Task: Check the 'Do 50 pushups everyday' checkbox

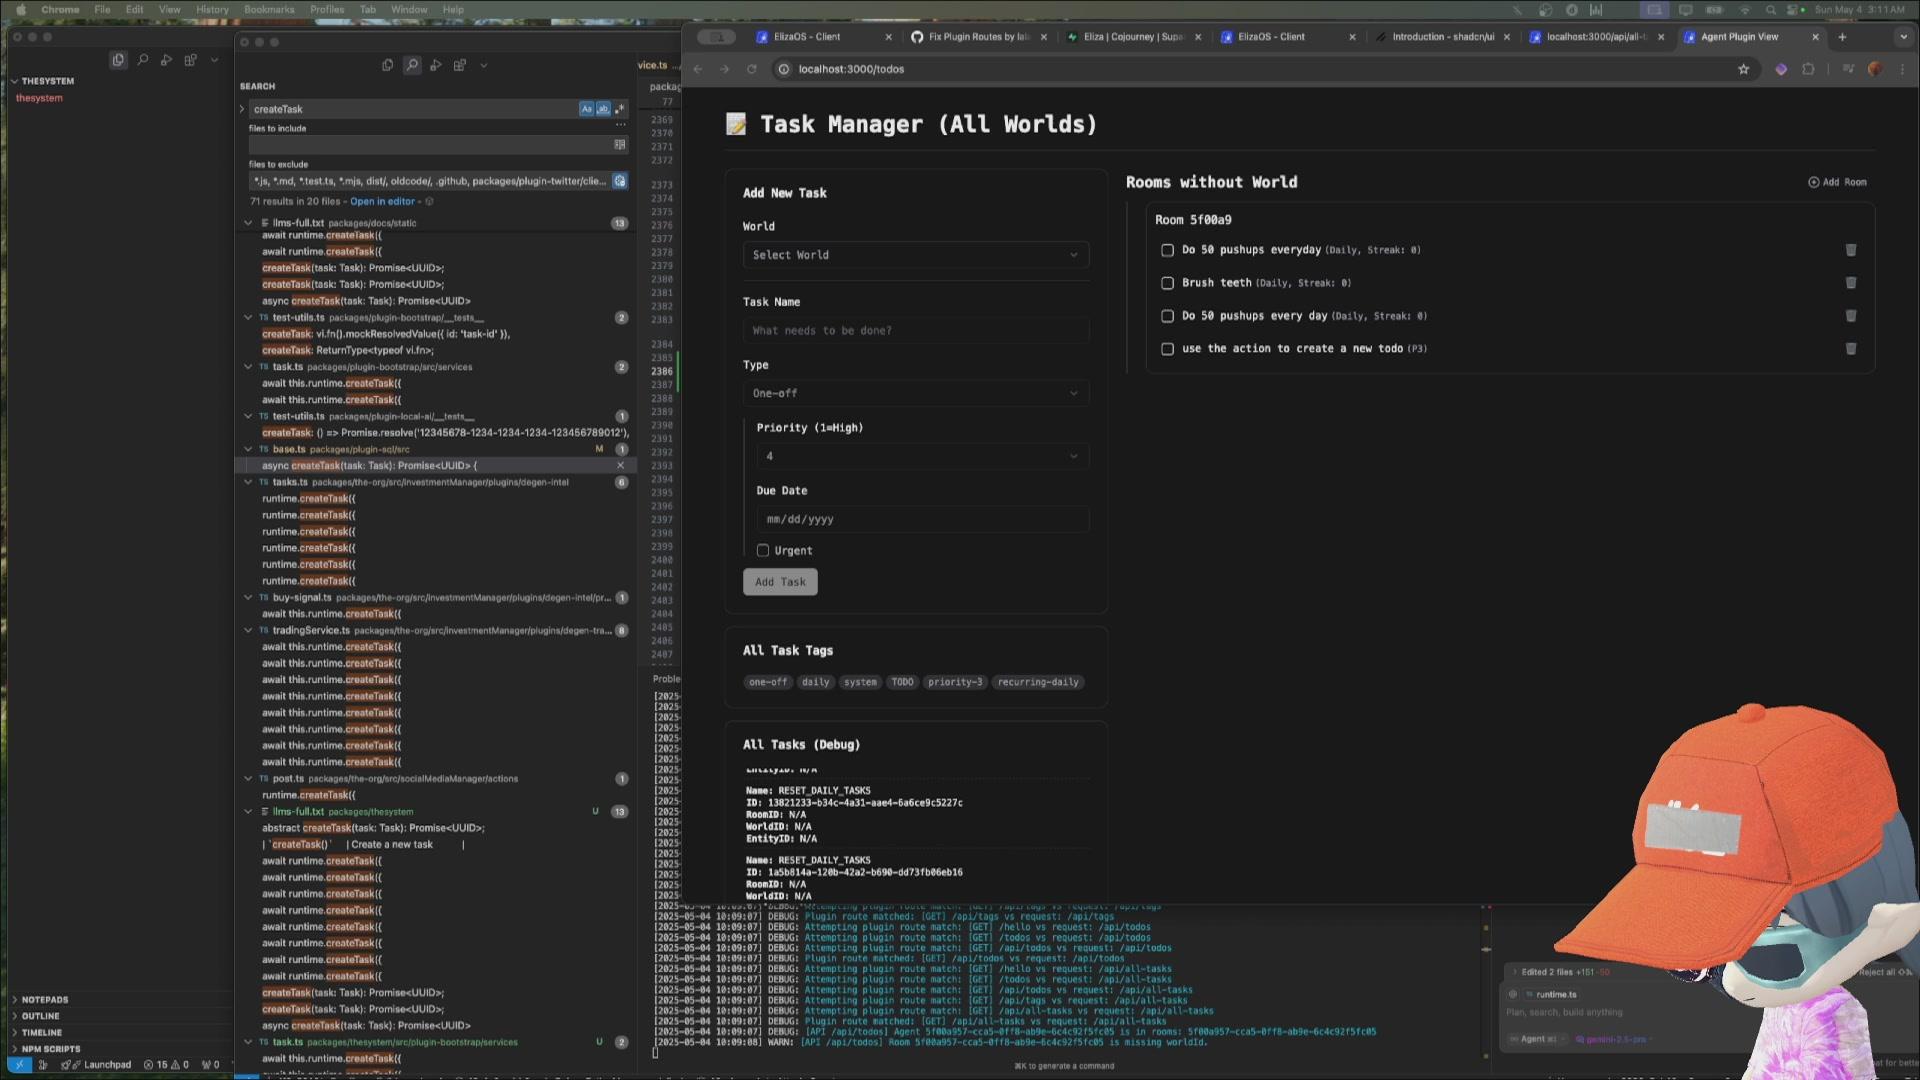Action: tap(1167, 250)
